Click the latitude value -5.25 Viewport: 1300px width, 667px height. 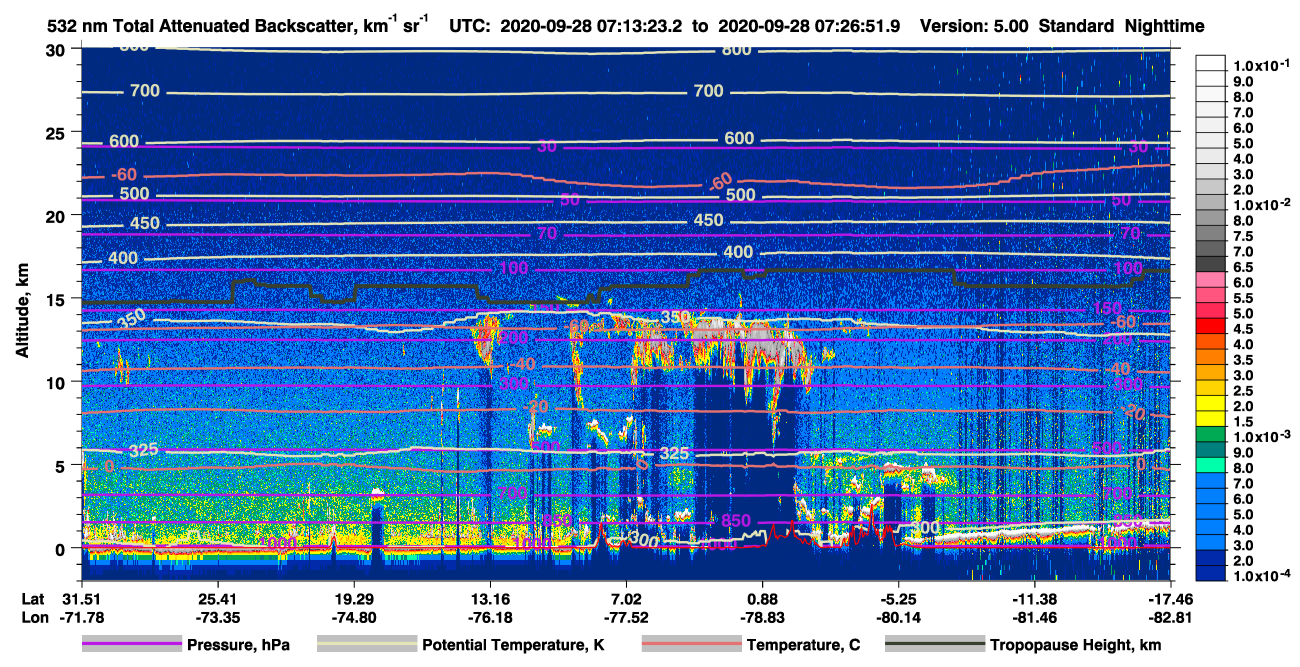coord(898,598)
